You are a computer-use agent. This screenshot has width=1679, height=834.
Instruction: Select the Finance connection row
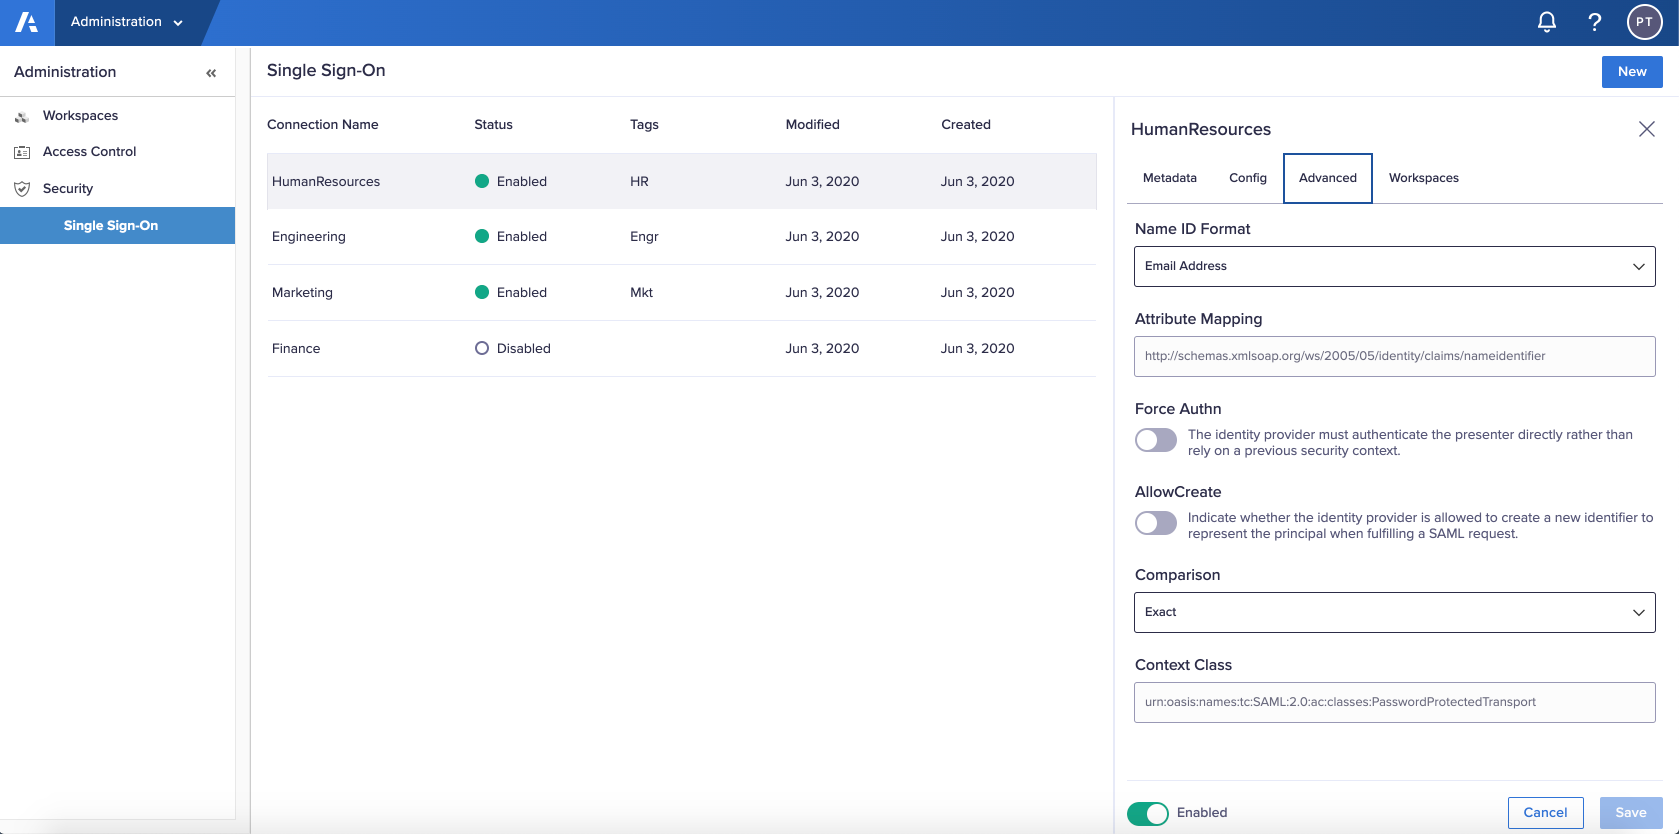tap(682, 348)
